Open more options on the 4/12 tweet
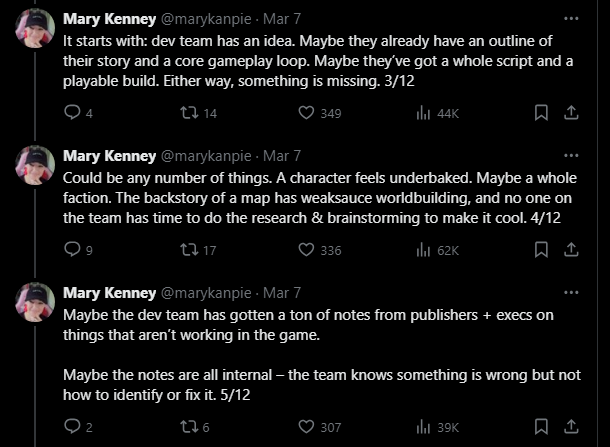Viewport: 610px width, 447px height. pos(571,155)
